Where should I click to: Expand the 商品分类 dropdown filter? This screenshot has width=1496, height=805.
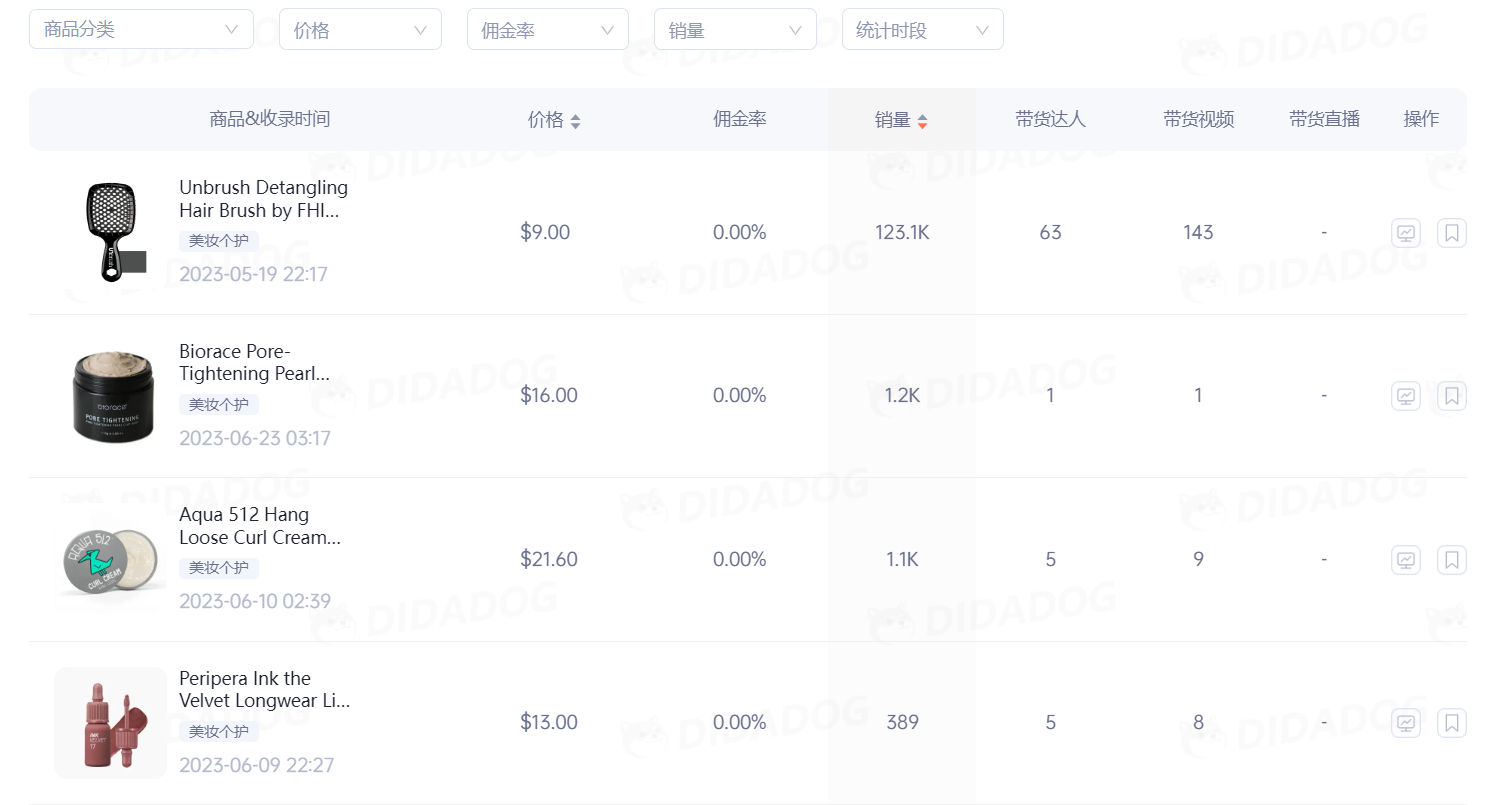point(141,30)
